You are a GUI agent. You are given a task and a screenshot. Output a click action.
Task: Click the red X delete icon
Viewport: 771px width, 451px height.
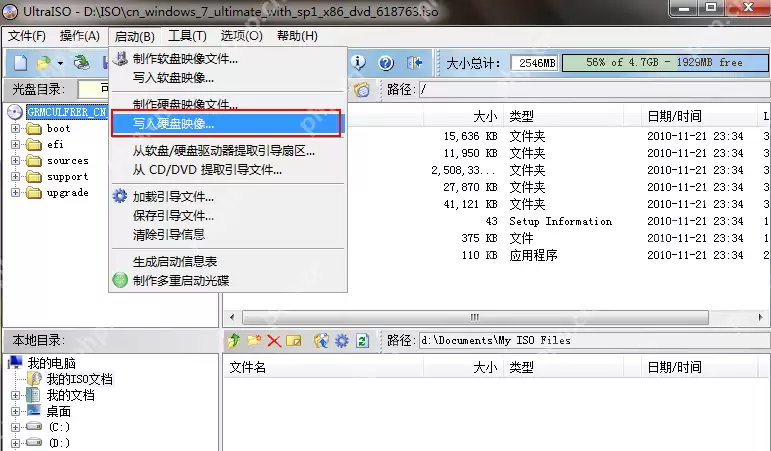[x=274, y=341]
